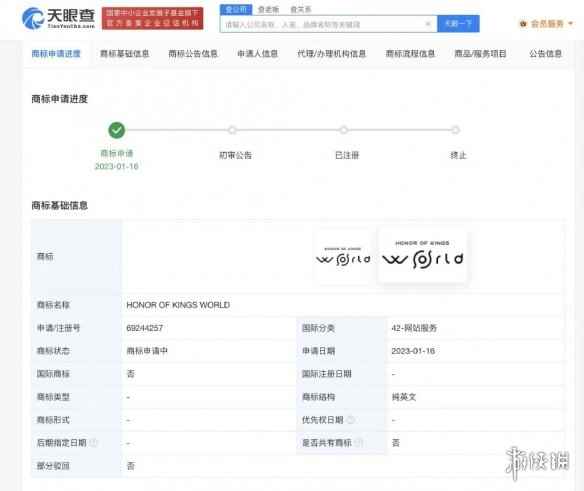Select the 查公司 search tab
Screen dimensions: 584x491
click(x=236, y=9)
